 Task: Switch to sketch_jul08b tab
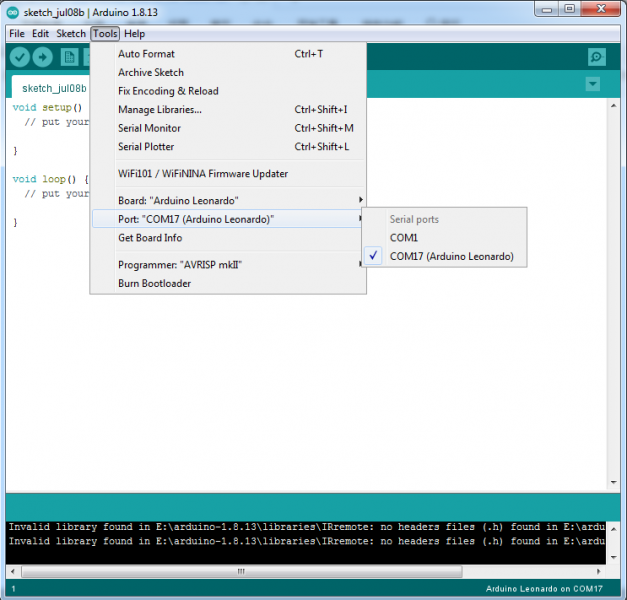[54, 88]
